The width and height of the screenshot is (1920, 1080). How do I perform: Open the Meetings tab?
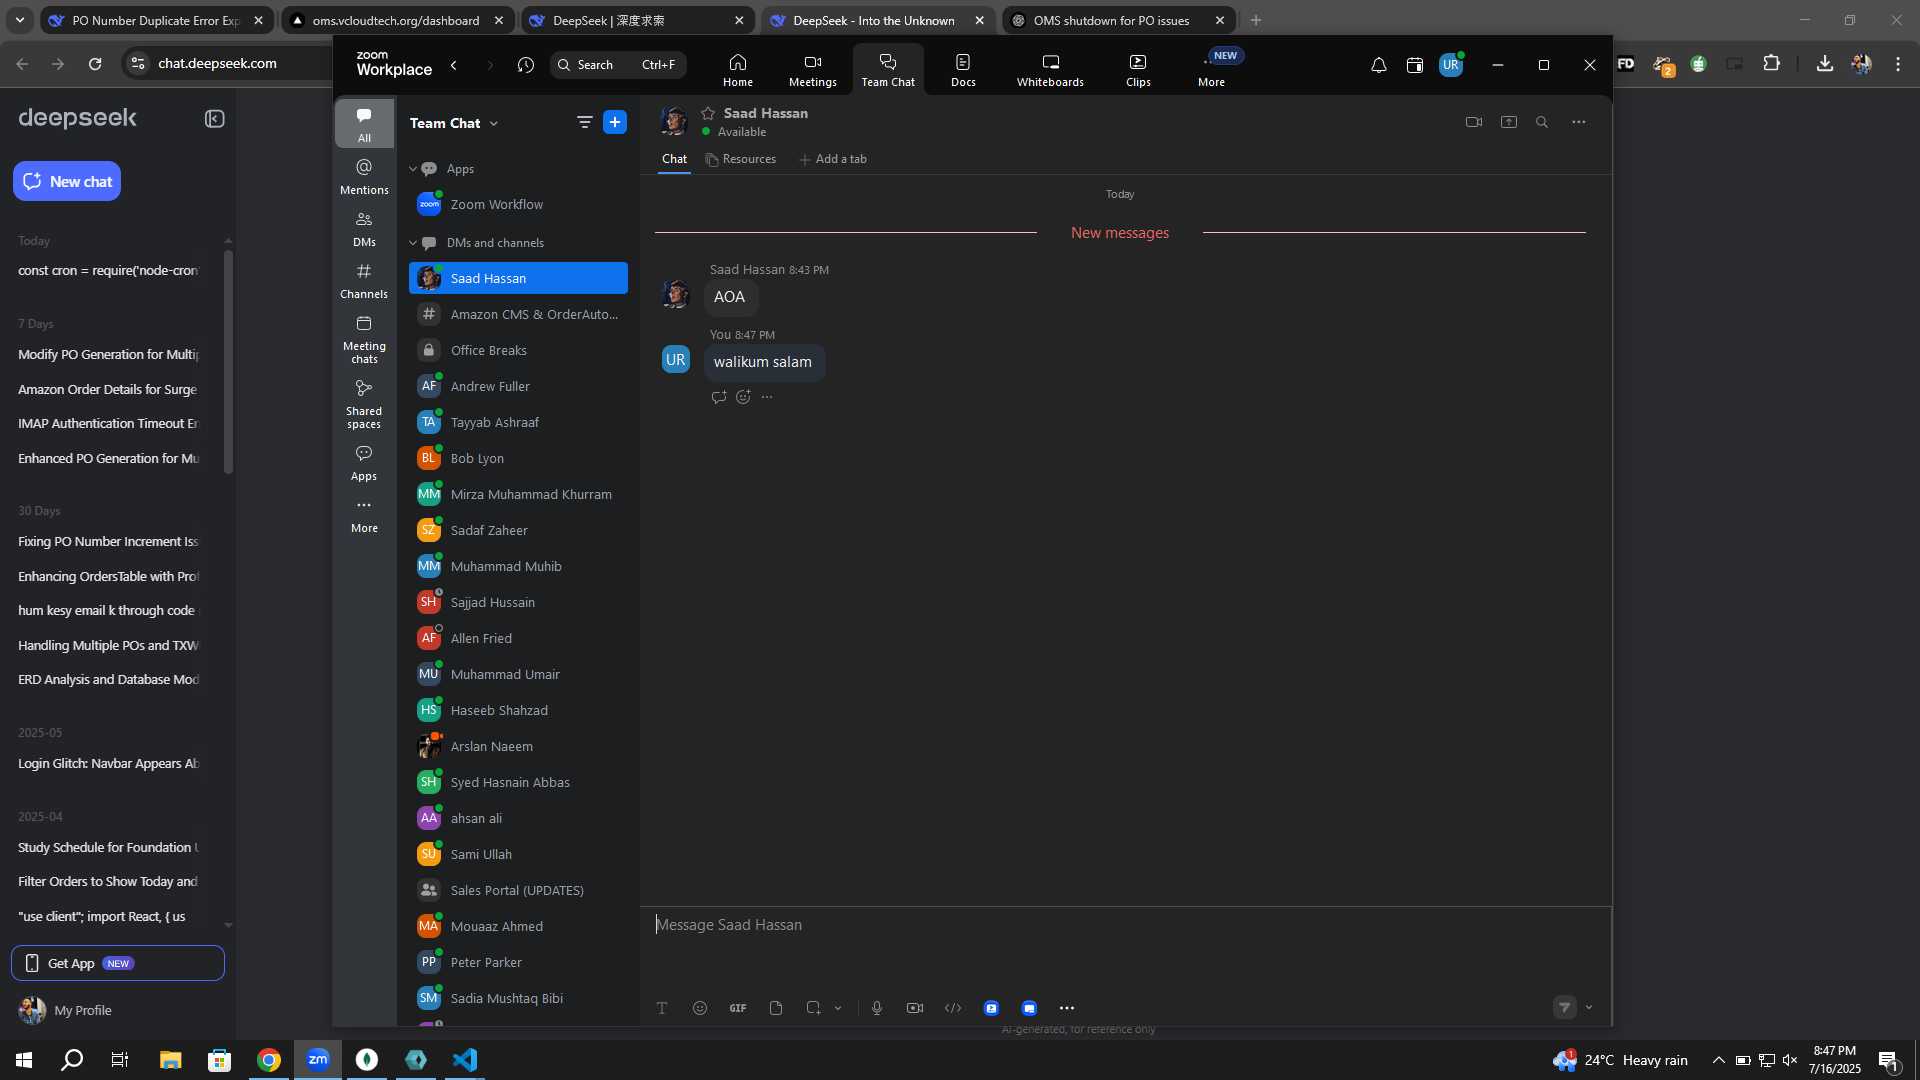click(x=813, y=70)
